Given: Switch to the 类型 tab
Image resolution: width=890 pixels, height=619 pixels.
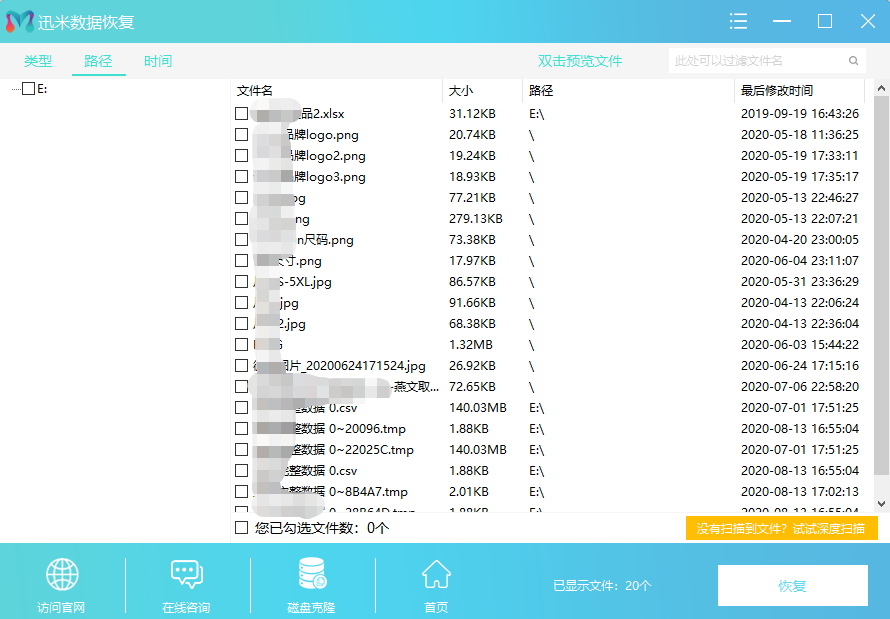Looking at the screenshot, I should click(38, 61).
